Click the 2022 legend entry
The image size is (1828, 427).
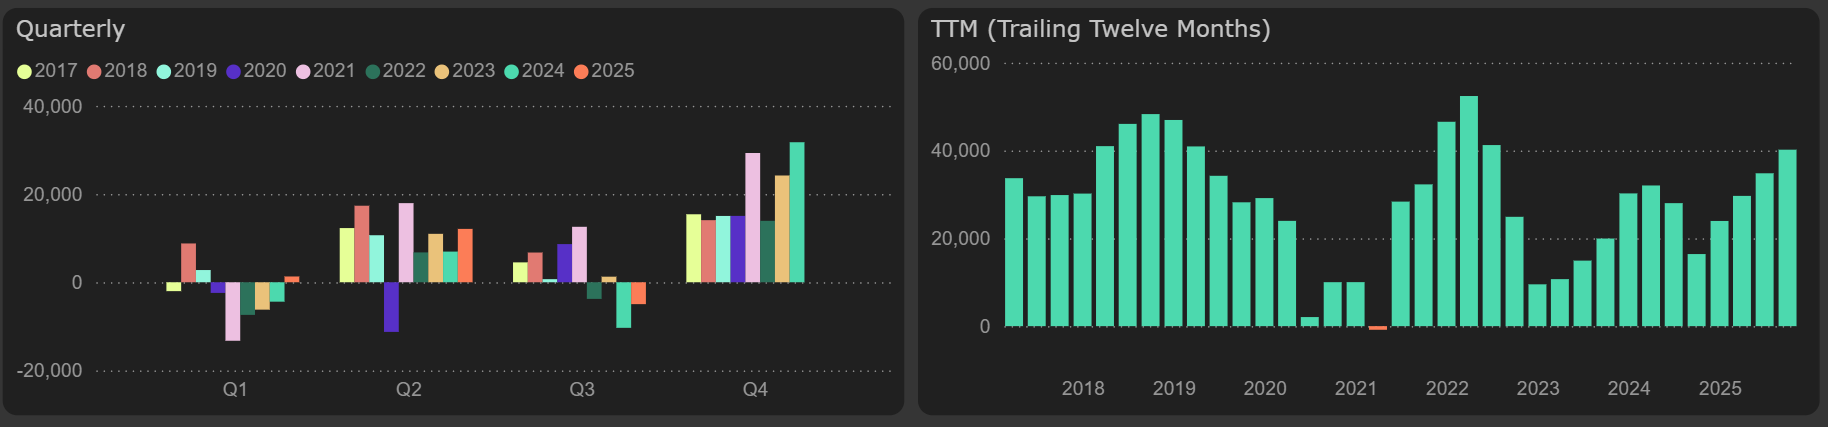click(x=373, y=71)
